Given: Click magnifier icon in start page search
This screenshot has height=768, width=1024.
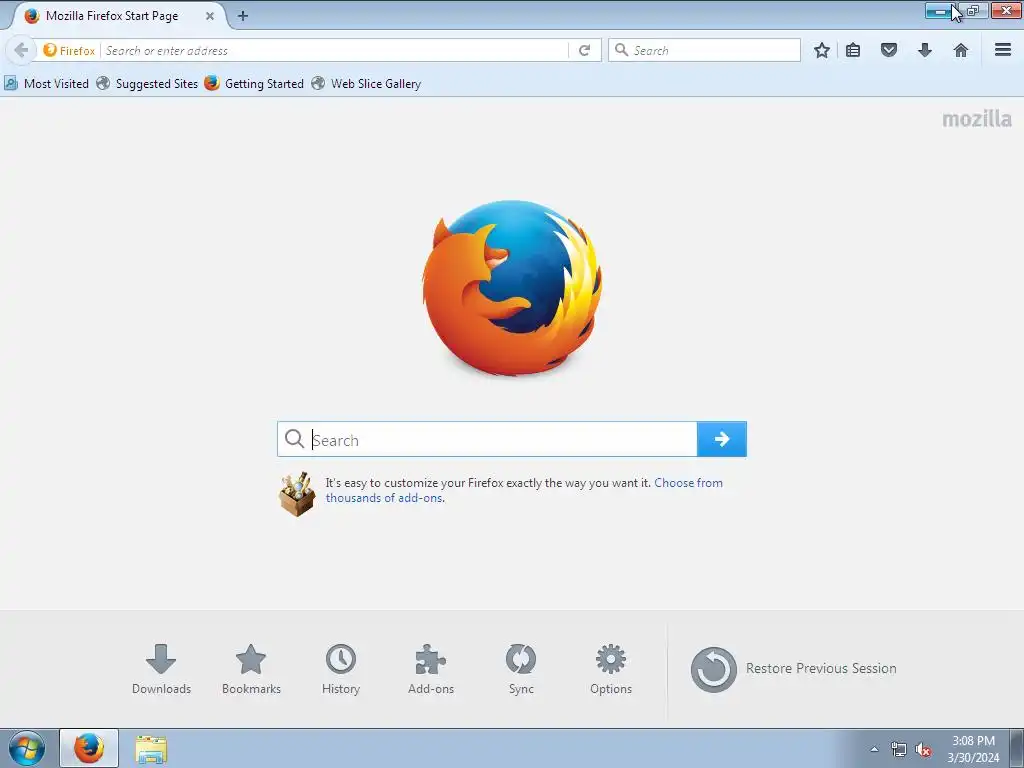Looking at the screenshot, I should tap(295, 439).
